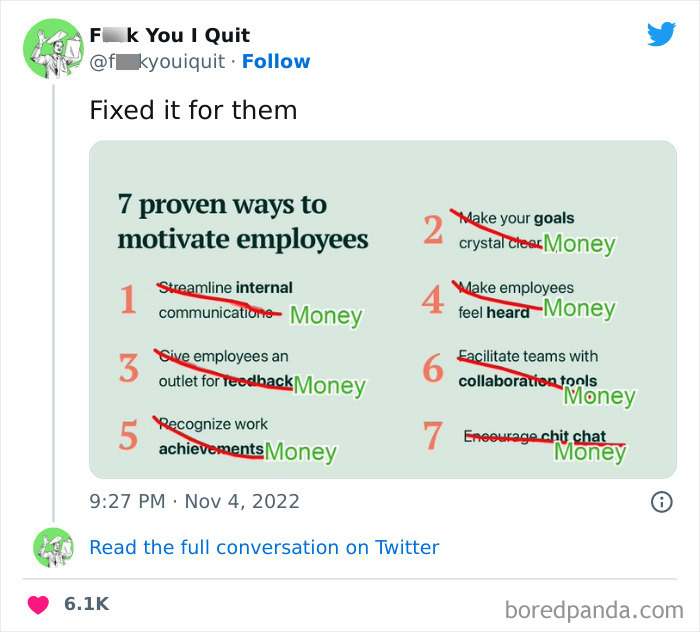Click the Twitter bird logo
Viewport: 700px width, 632px height.
point(661,35)
